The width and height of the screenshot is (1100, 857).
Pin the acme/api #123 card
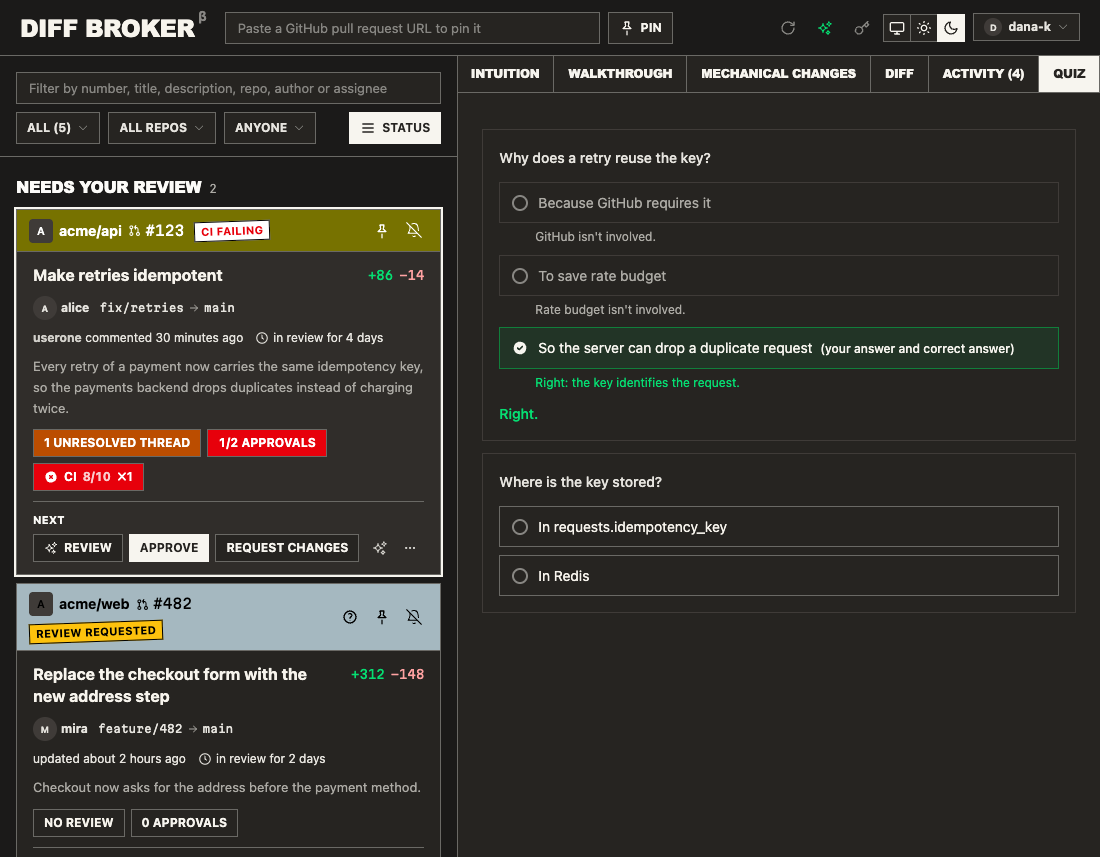(x=382, y=231)
